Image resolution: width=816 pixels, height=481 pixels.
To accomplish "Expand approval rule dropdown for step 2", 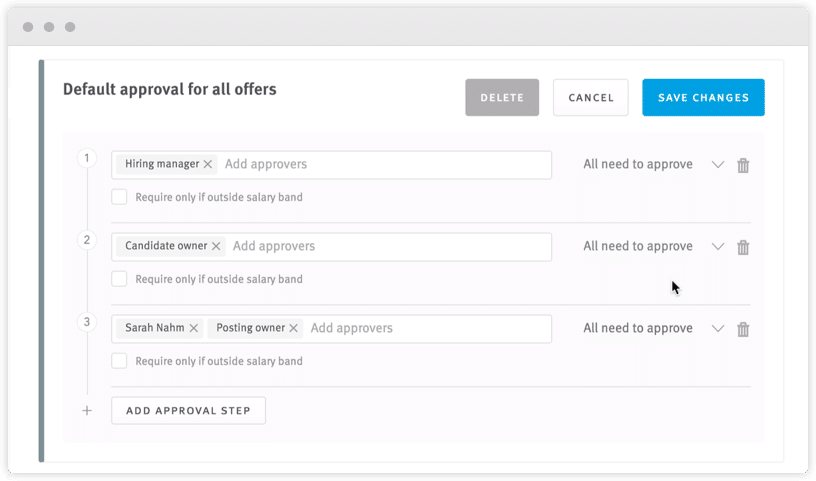I will tap(718, 246).
